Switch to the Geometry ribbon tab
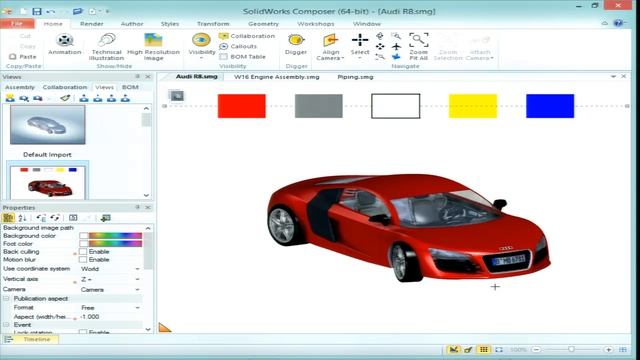 pos(263,24)
